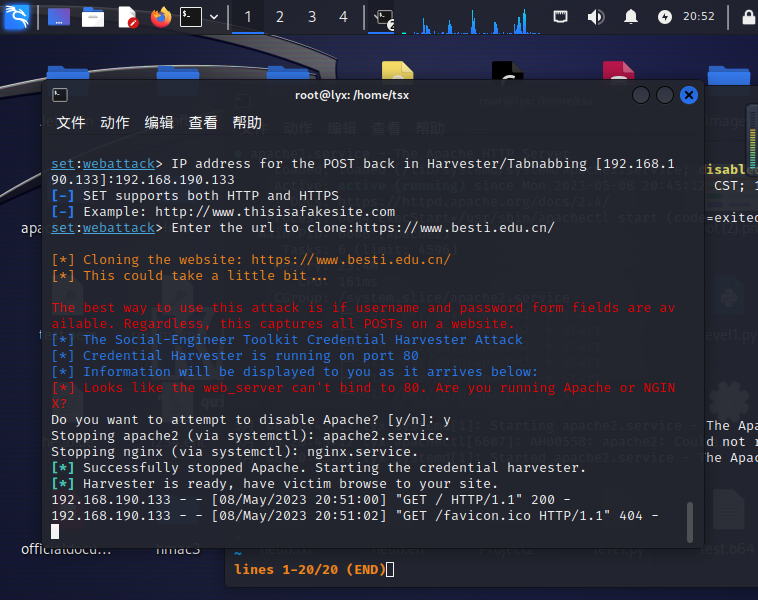The image size is (758, 600).
Task: Click the "Do you want to attempt to disable Apache?" line
Action: point(251,420)
